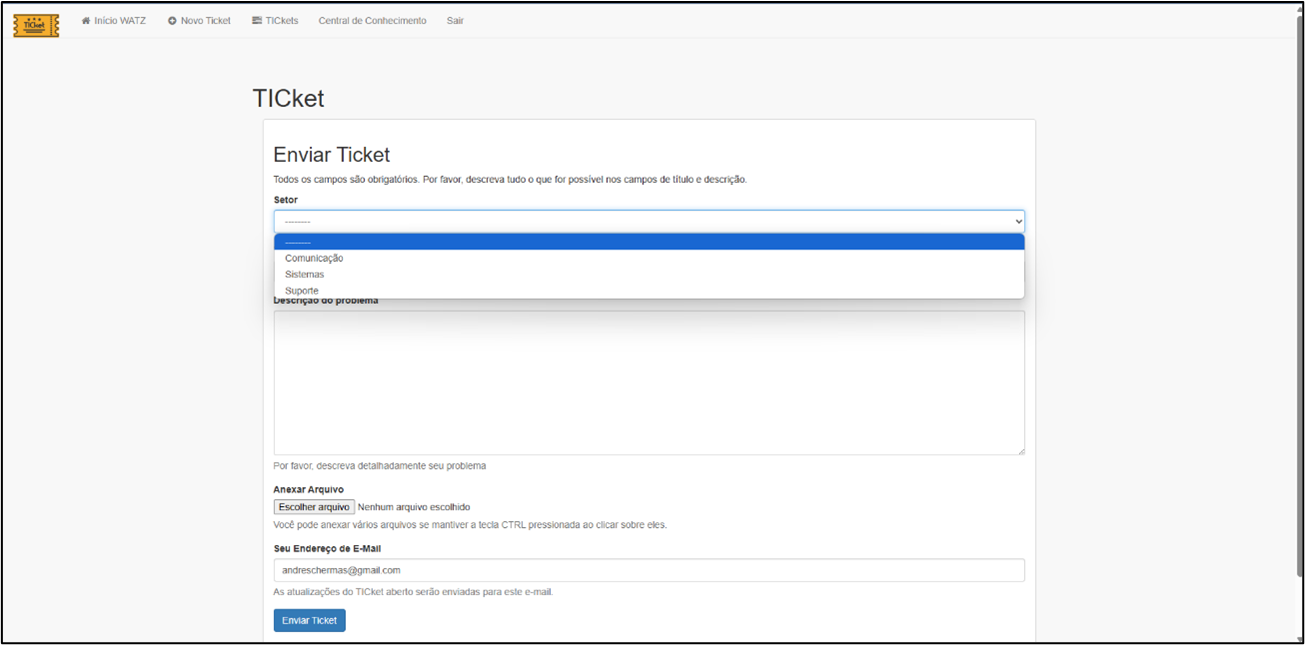Image resolution: width=1305 pixels, height=645 pixels.
Task: Open Central de Conhecimento
Action: [372, 21]
